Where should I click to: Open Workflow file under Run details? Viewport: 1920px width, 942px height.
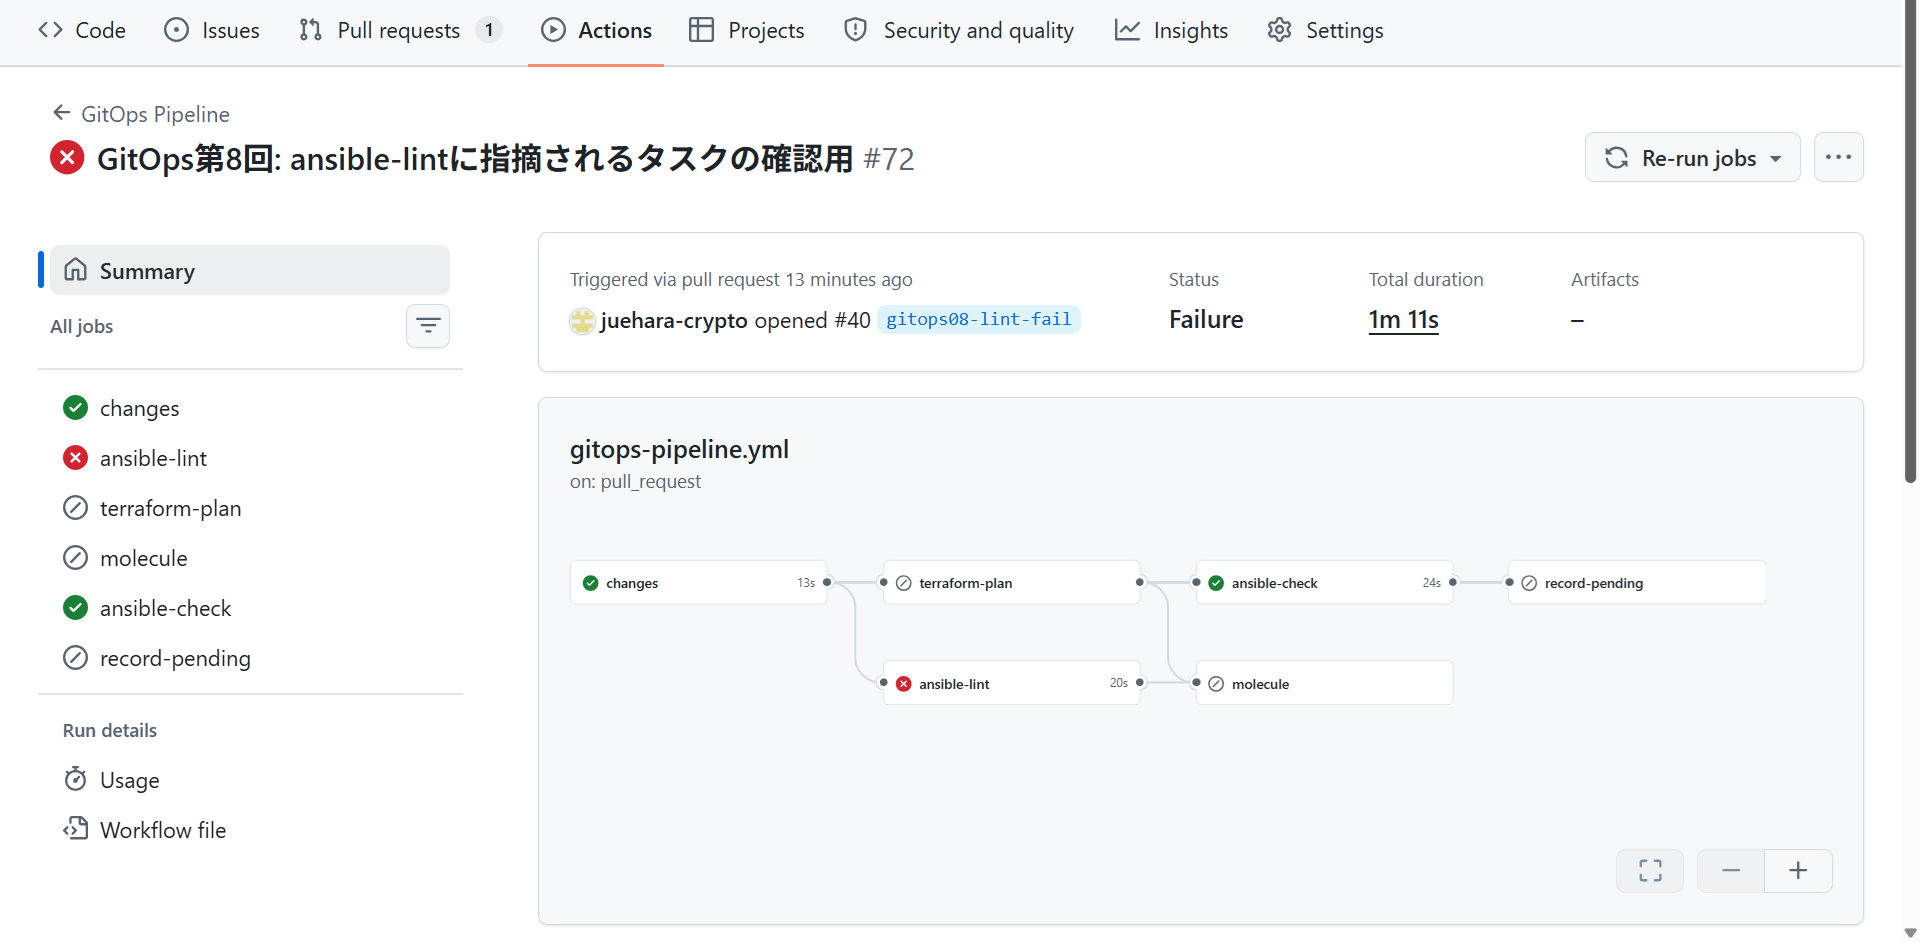coord(250,830)
